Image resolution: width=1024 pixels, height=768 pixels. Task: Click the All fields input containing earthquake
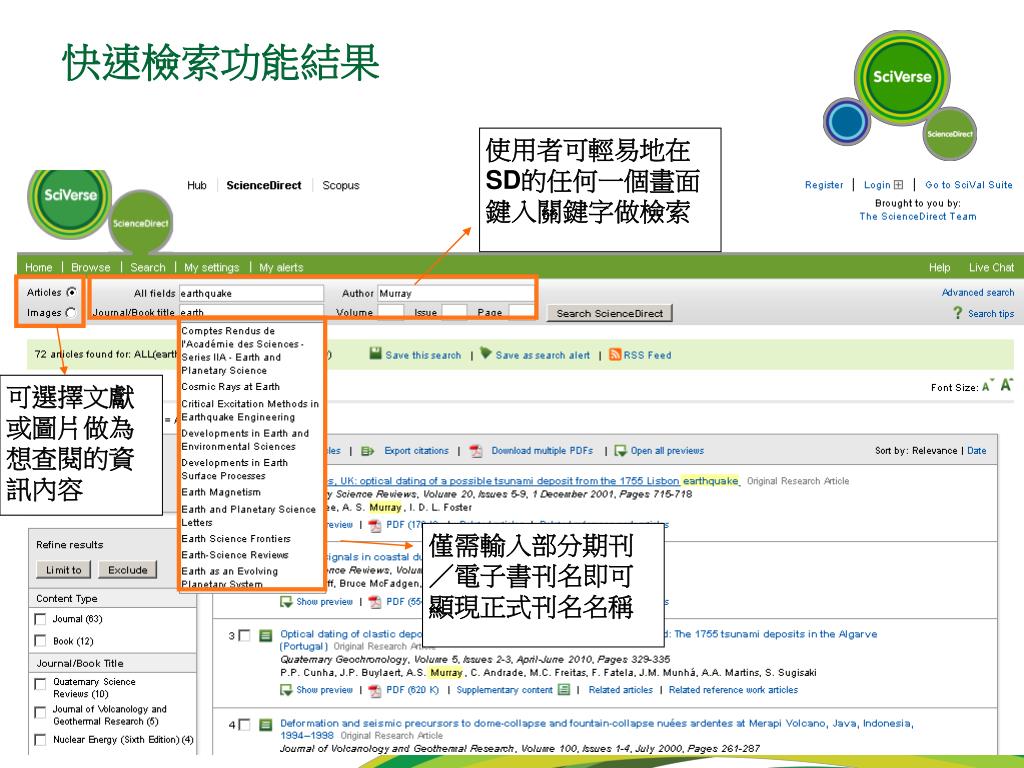[x=251, y=293]
